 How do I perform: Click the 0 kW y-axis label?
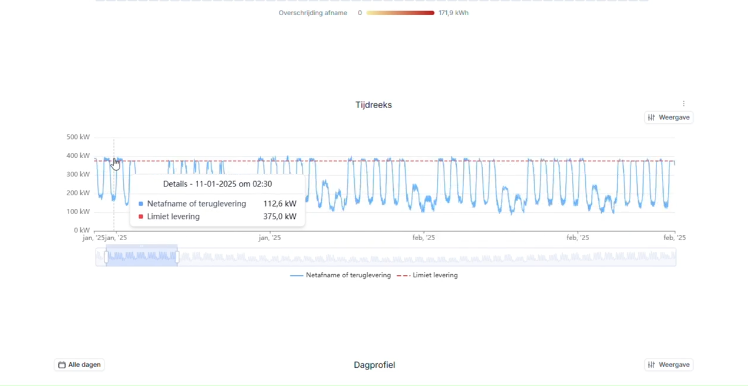coord(82,230)
